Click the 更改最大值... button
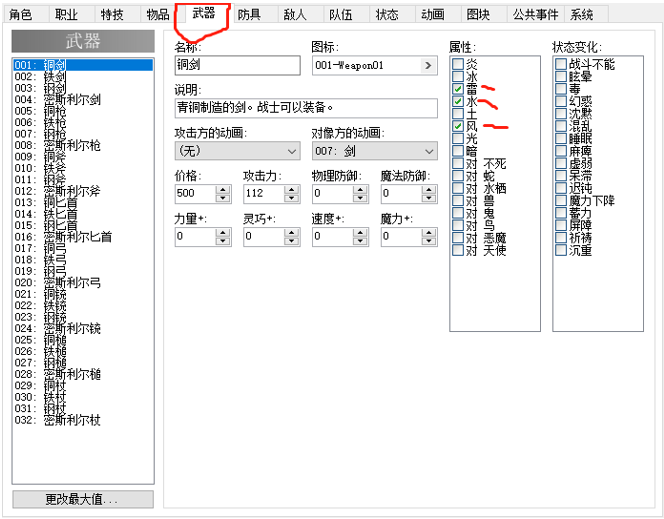664x519 pixels. (83, 500)
